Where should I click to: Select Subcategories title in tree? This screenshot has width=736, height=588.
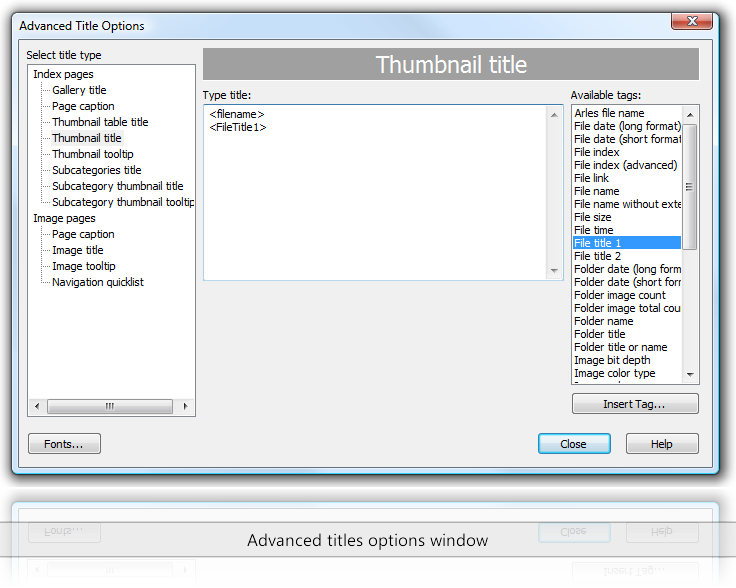[96, 170]
